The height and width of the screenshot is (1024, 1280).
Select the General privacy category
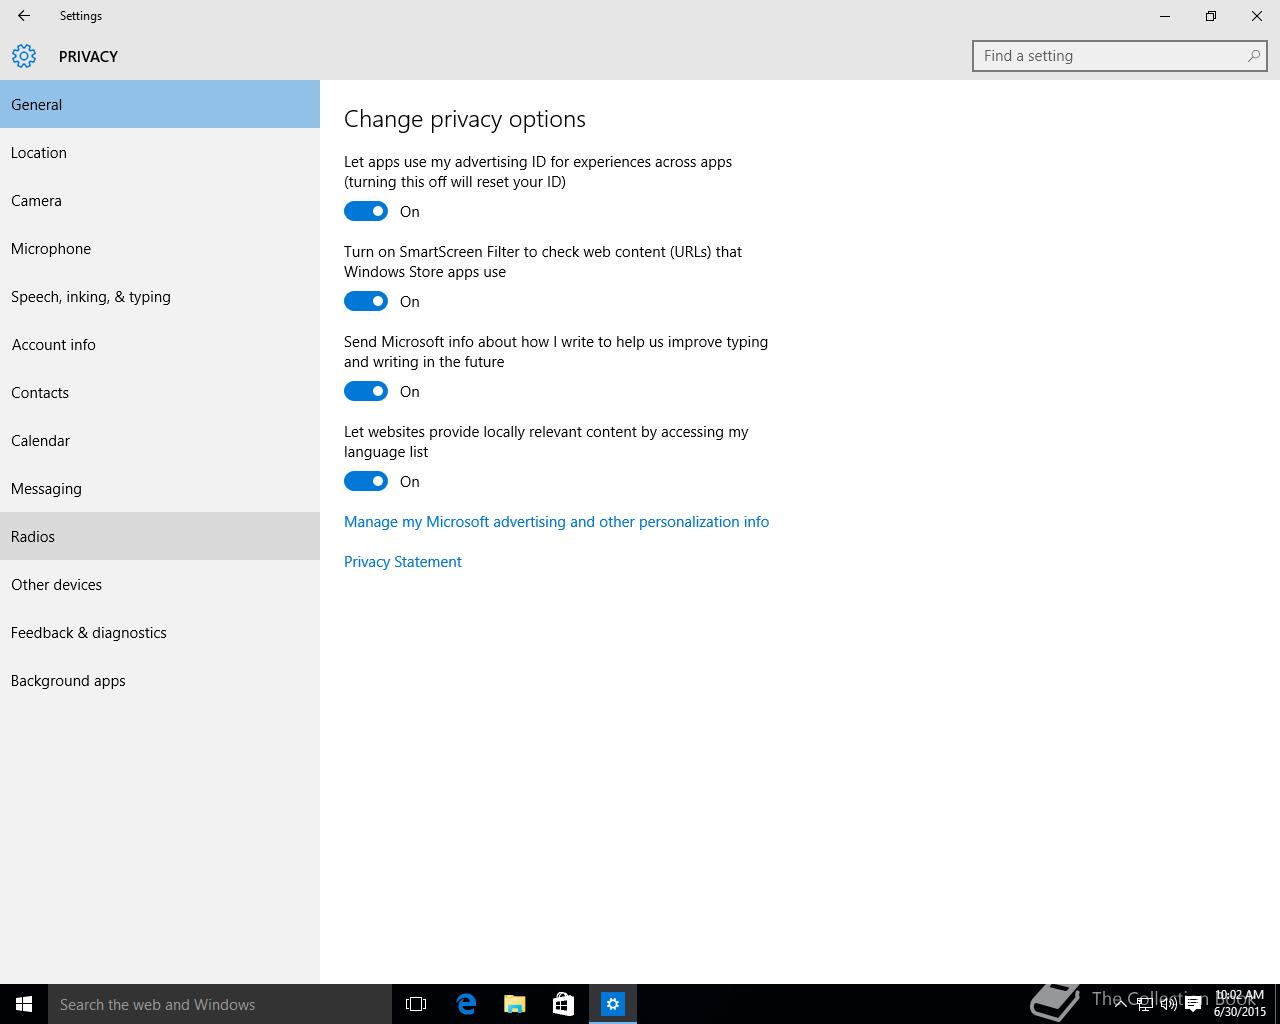pyautogui.click(x=160, y=104)
